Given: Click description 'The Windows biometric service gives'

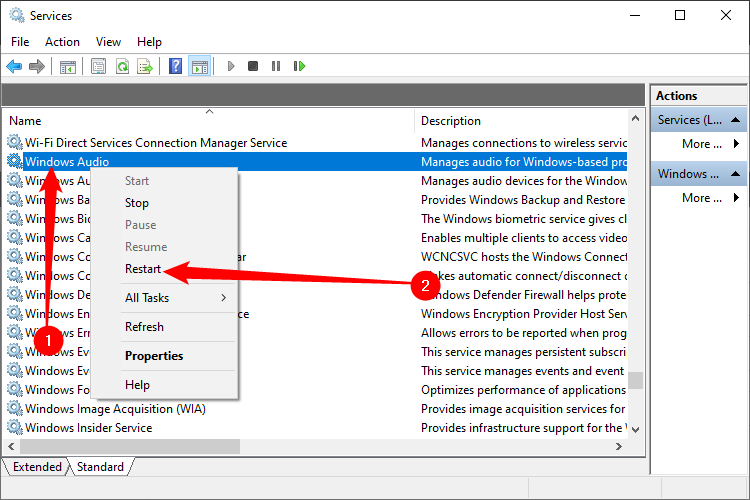Looking at the screenshot, I should coord(524,219).
